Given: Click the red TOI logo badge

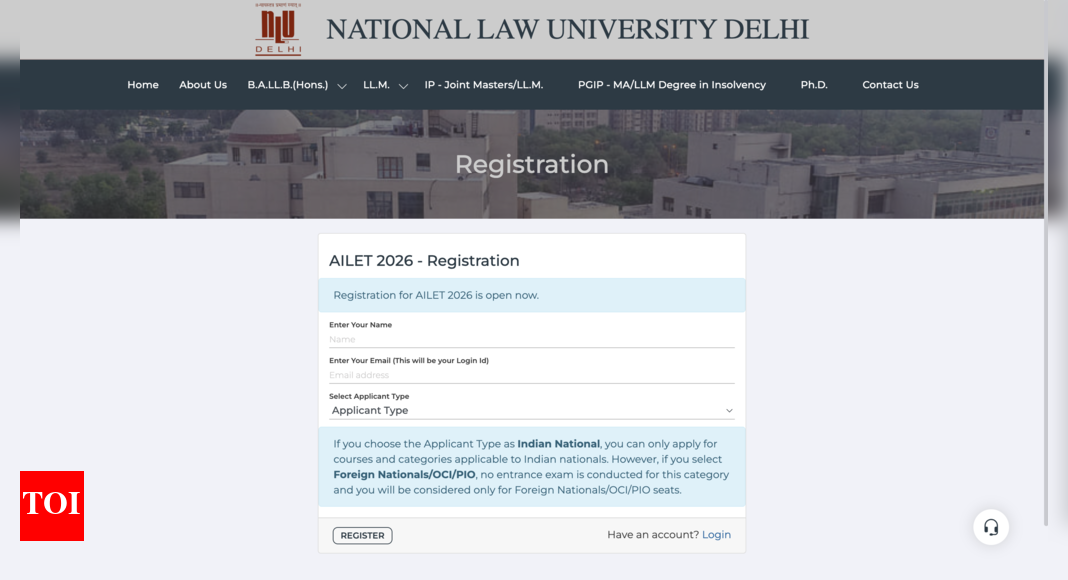Looking at the screenshot, I should (x=52, y=506).
